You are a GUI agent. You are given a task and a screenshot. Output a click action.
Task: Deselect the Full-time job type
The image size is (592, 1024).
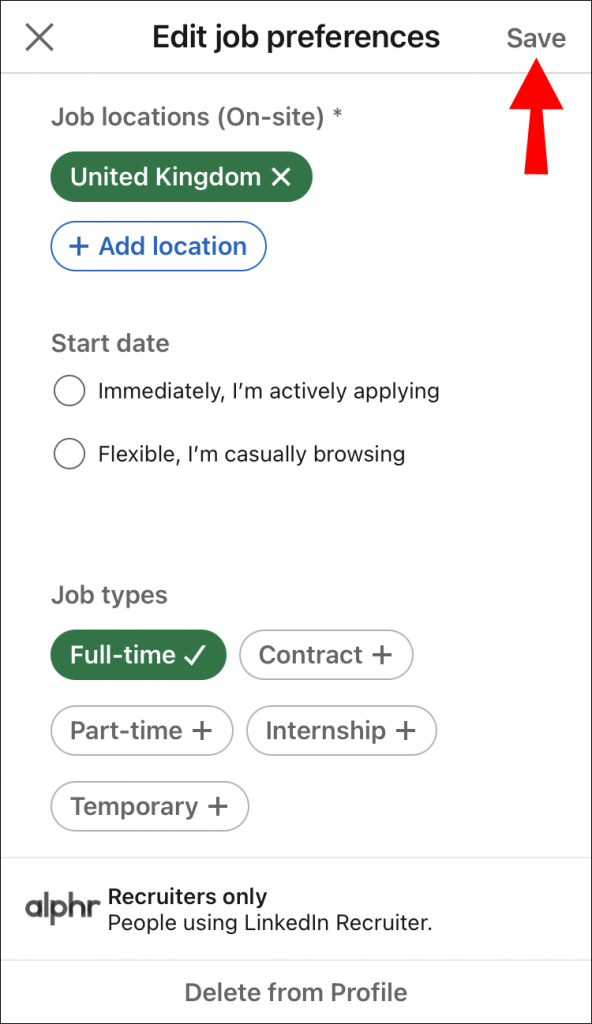pyautogui.click(x=138, y=655)
